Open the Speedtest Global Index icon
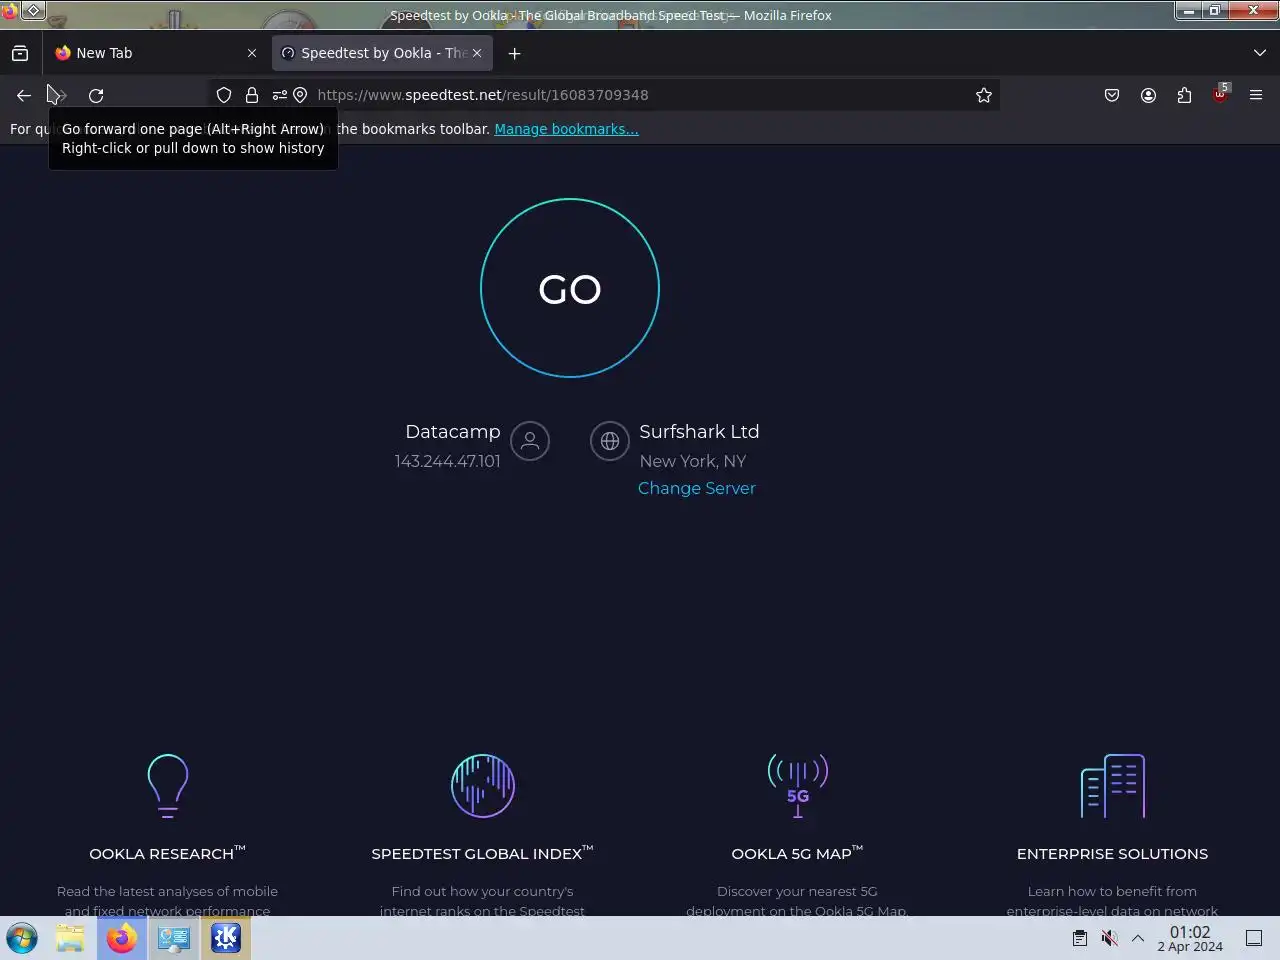The height and width of the screenshot is (960, 1280). coord(483,786)
